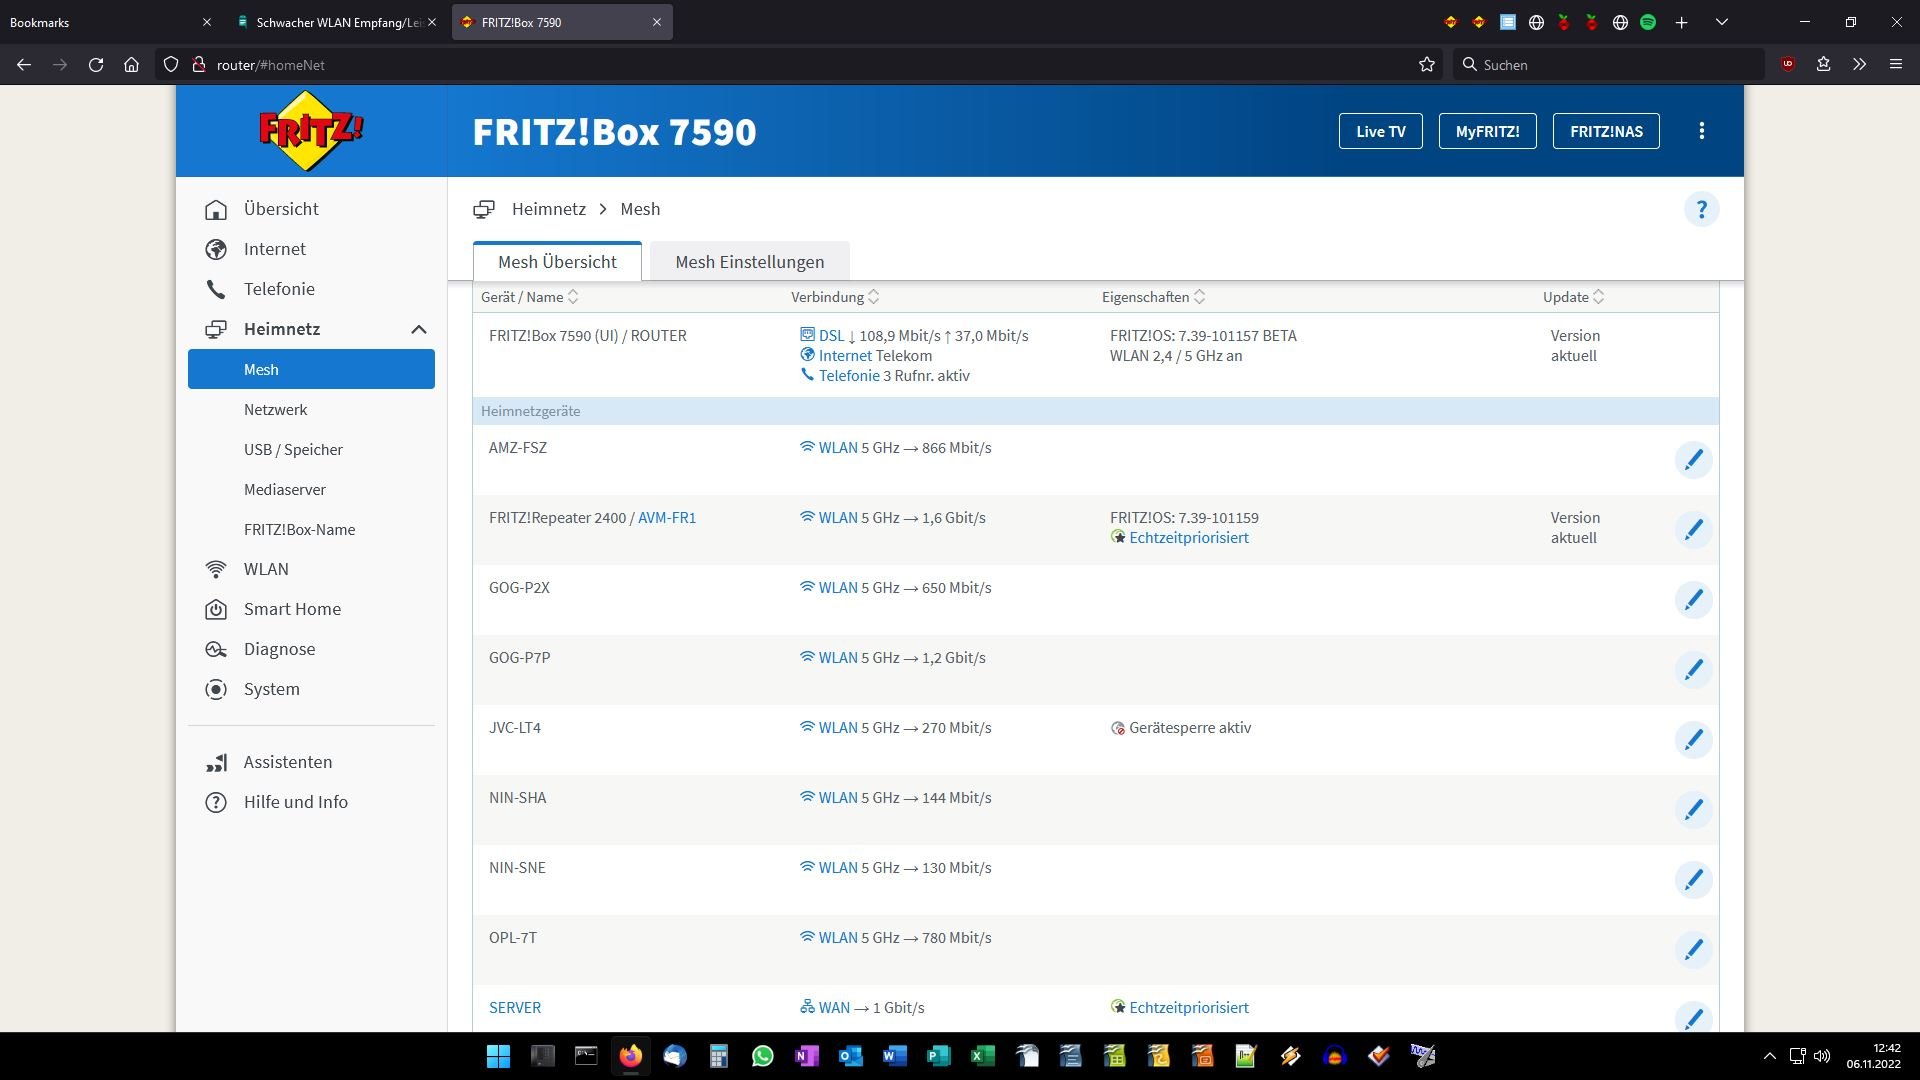Open the AVM-FR1 repeater link
Image resolution: width=1920 pixels, height=1080 pixels.
[666, 518]
